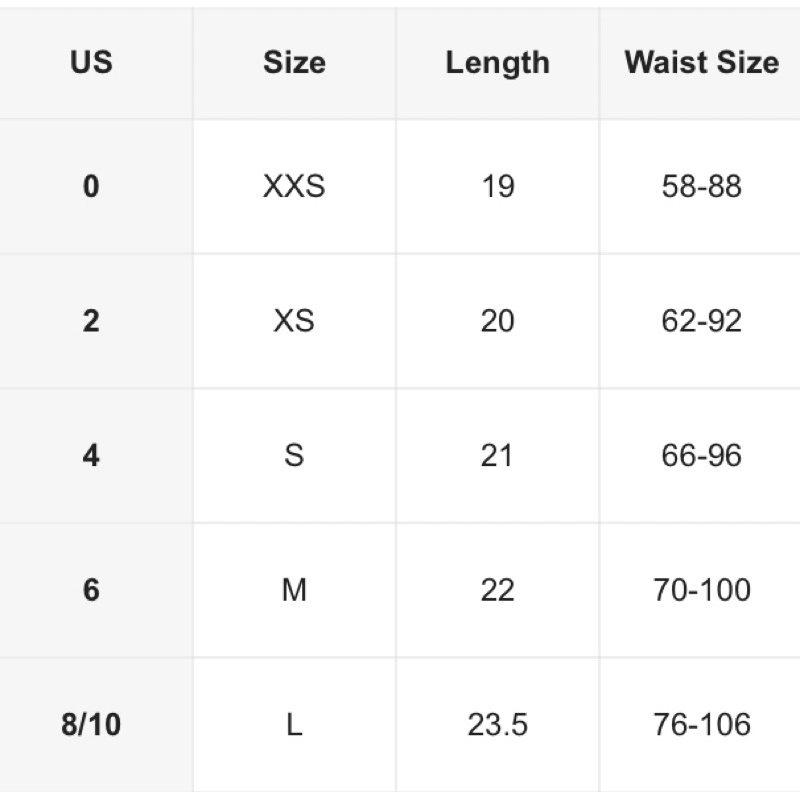Click the US column header
This screenshot has height=800, width=800.
pyautogui.click(x=91, y=62)
